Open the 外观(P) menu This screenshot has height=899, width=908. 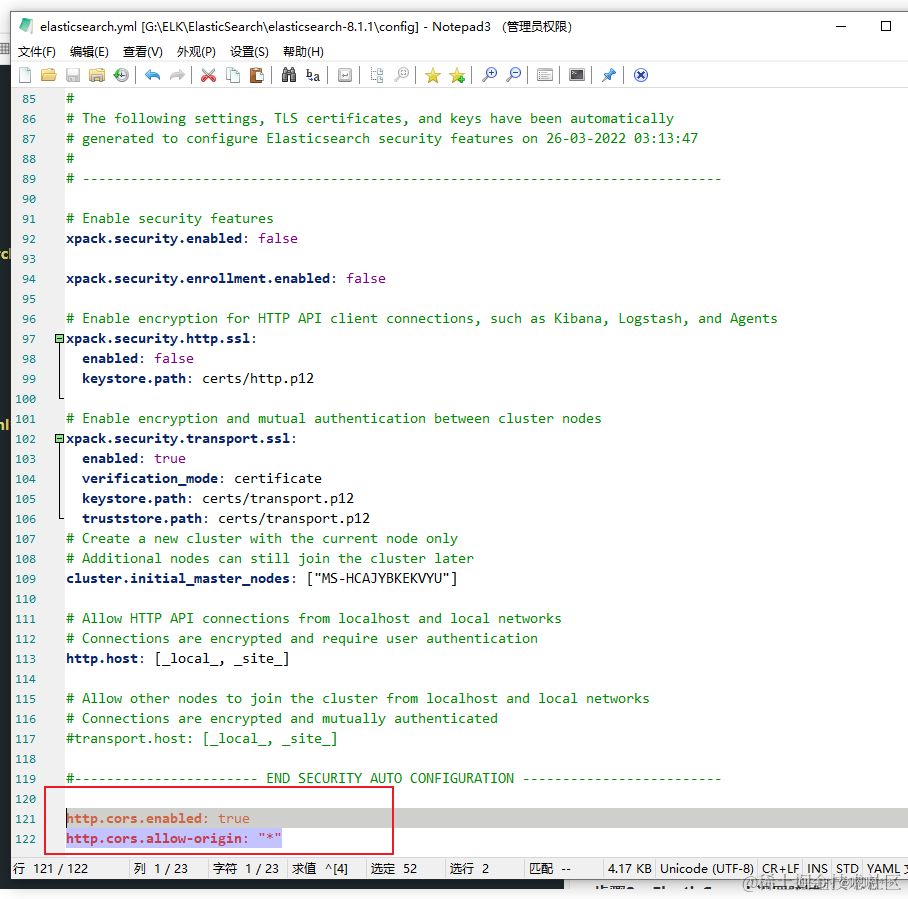(196, 52)
